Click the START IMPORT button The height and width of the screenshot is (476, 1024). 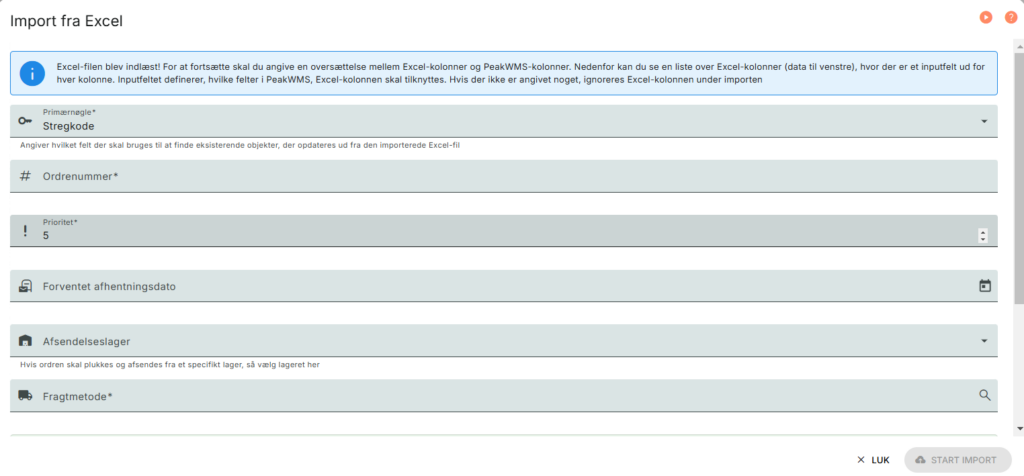[x=957, y=460]
